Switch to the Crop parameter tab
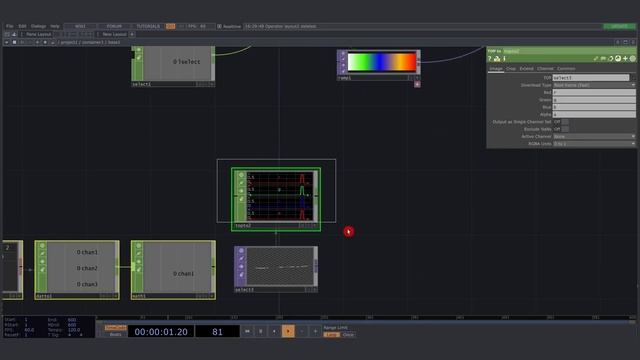Viewport: 640px width, 360px height. pyautogui.click(x=511, y=69)
